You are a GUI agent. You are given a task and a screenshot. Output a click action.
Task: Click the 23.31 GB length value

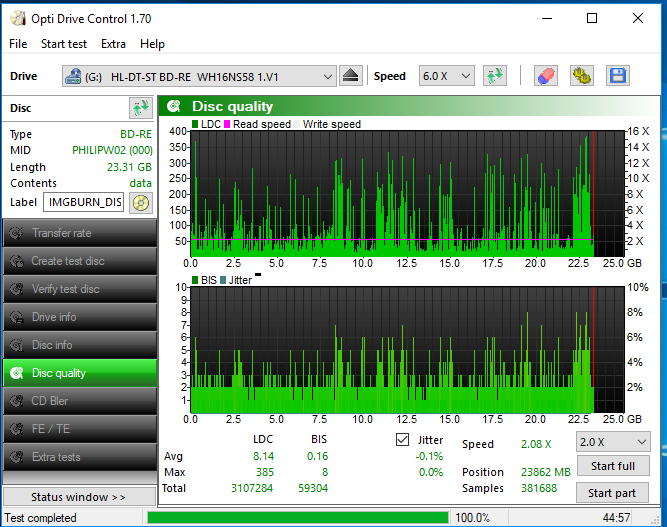coord(129,167)
